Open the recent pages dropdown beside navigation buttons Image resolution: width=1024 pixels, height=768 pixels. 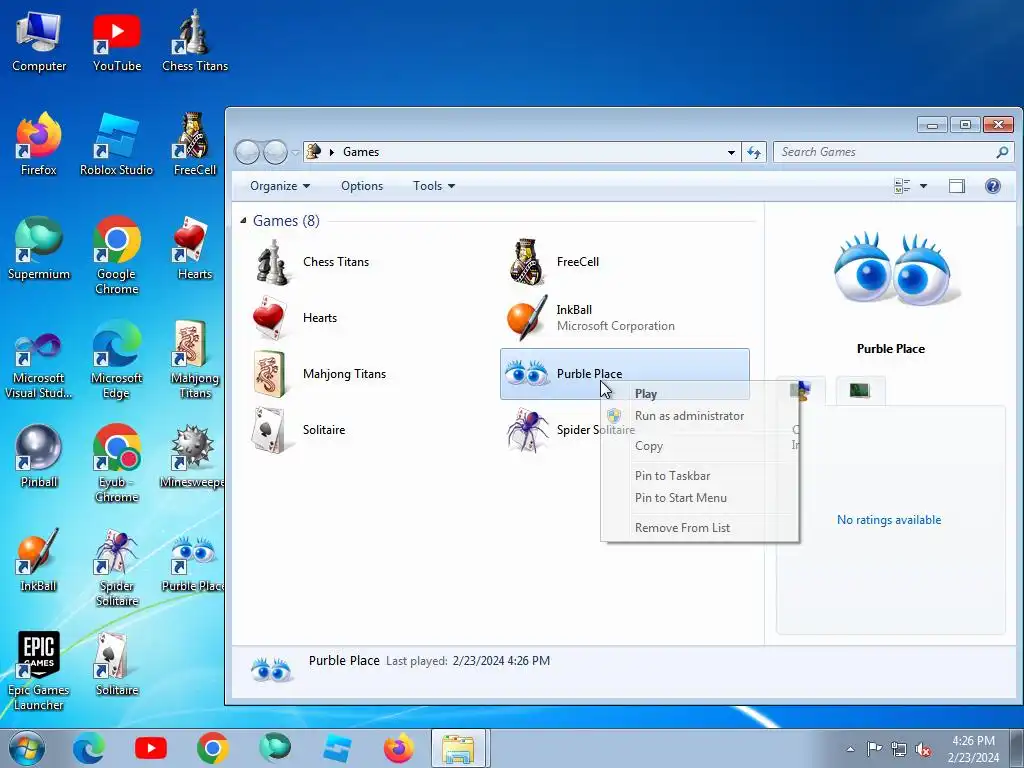click(295, 152)
